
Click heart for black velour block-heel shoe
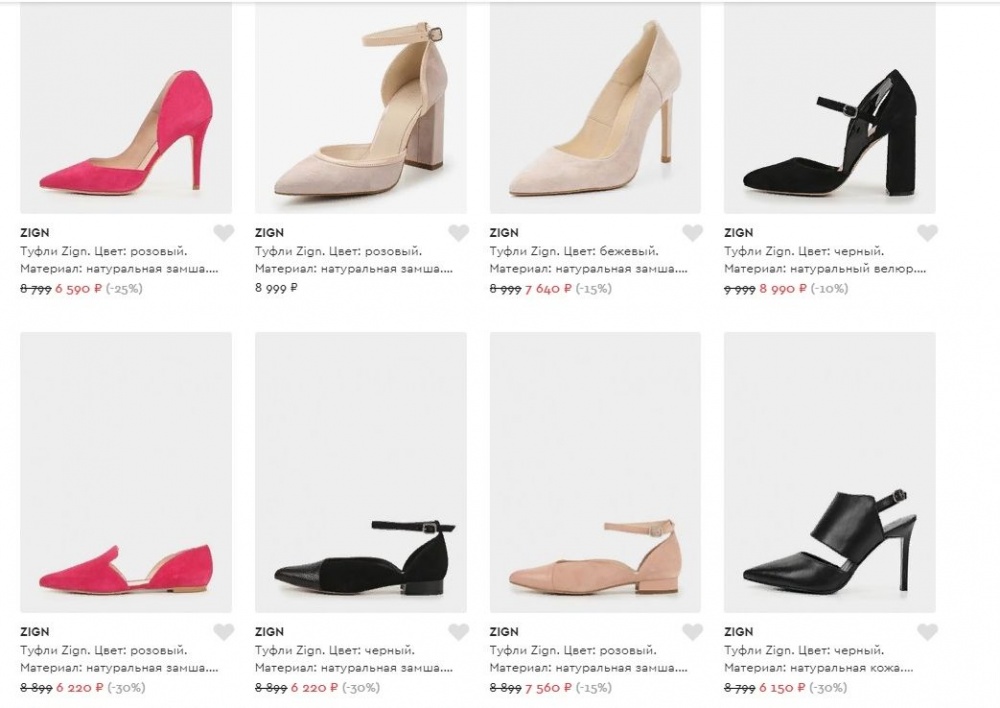click(928, 233)
